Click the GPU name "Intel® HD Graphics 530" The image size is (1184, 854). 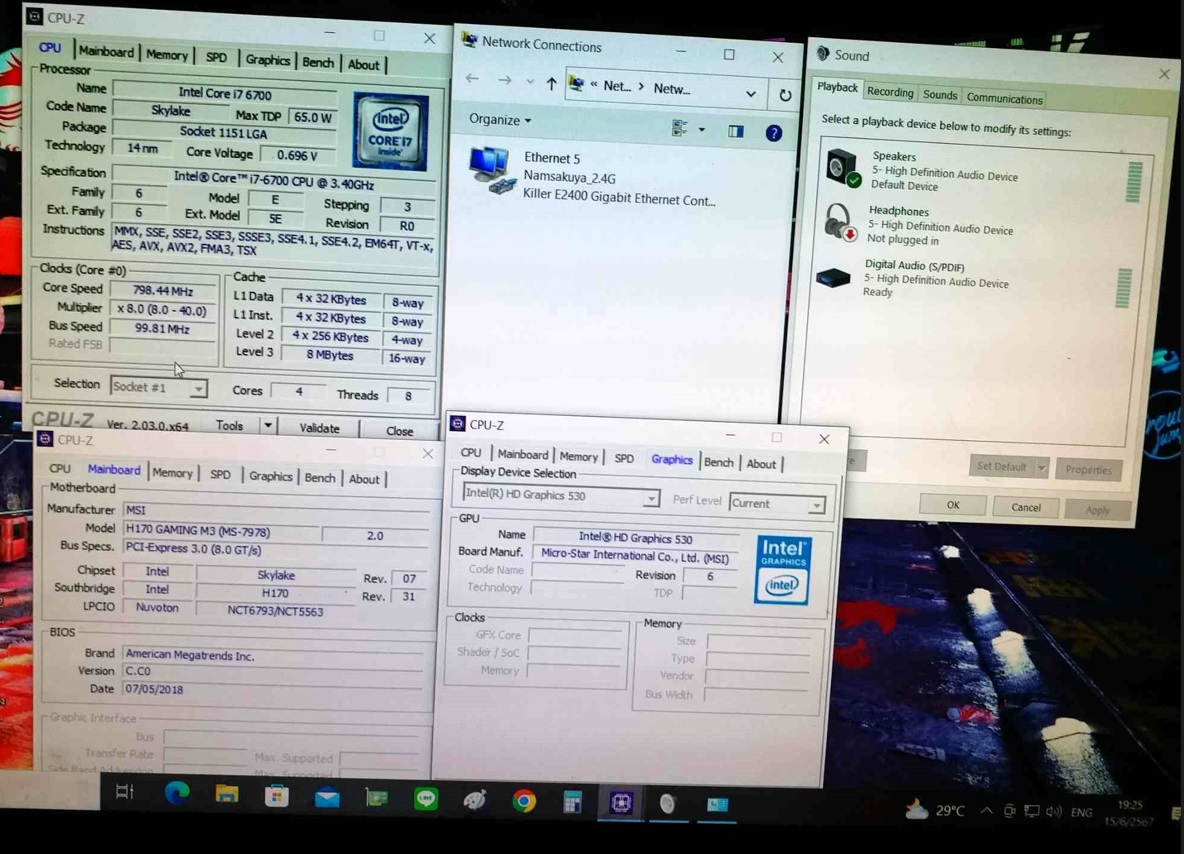coord(635,538)
